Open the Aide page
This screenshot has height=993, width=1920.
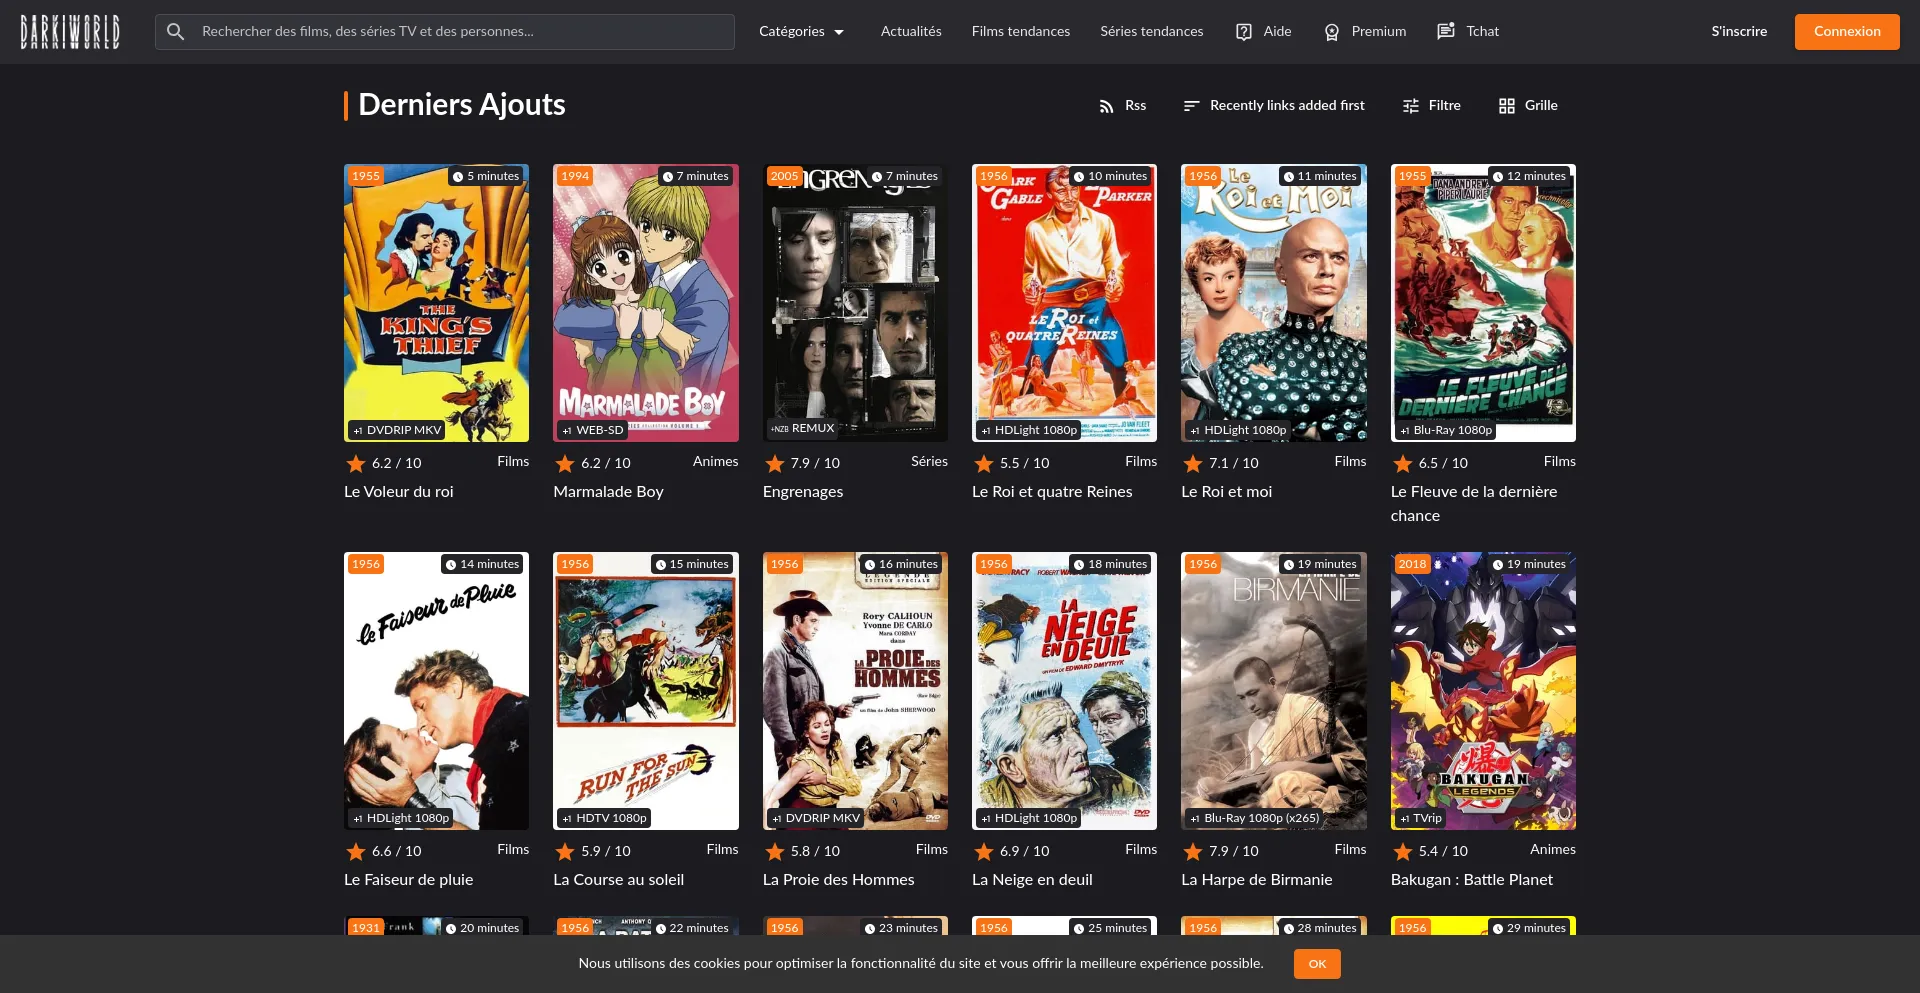point(1263,32)
